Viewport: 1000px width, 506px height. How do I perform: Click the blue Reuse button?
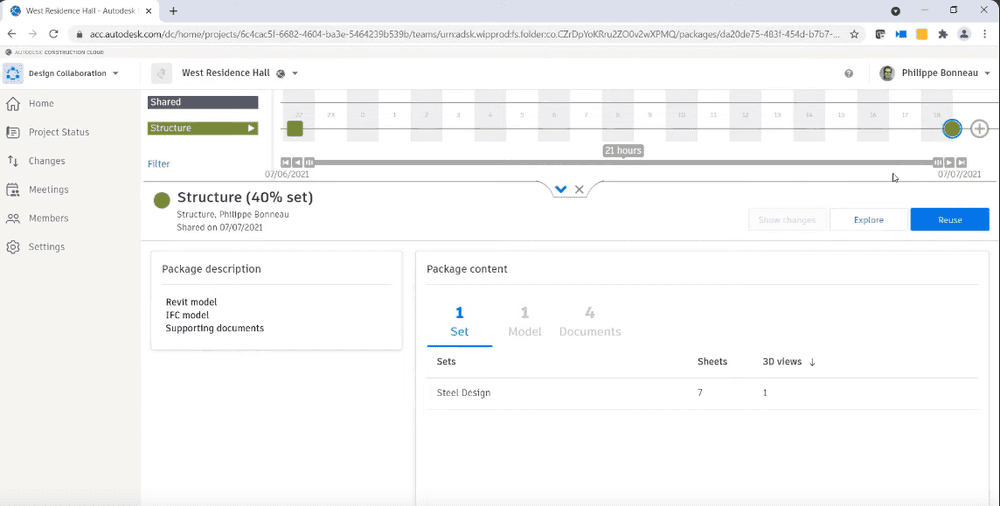pos(949,220)
